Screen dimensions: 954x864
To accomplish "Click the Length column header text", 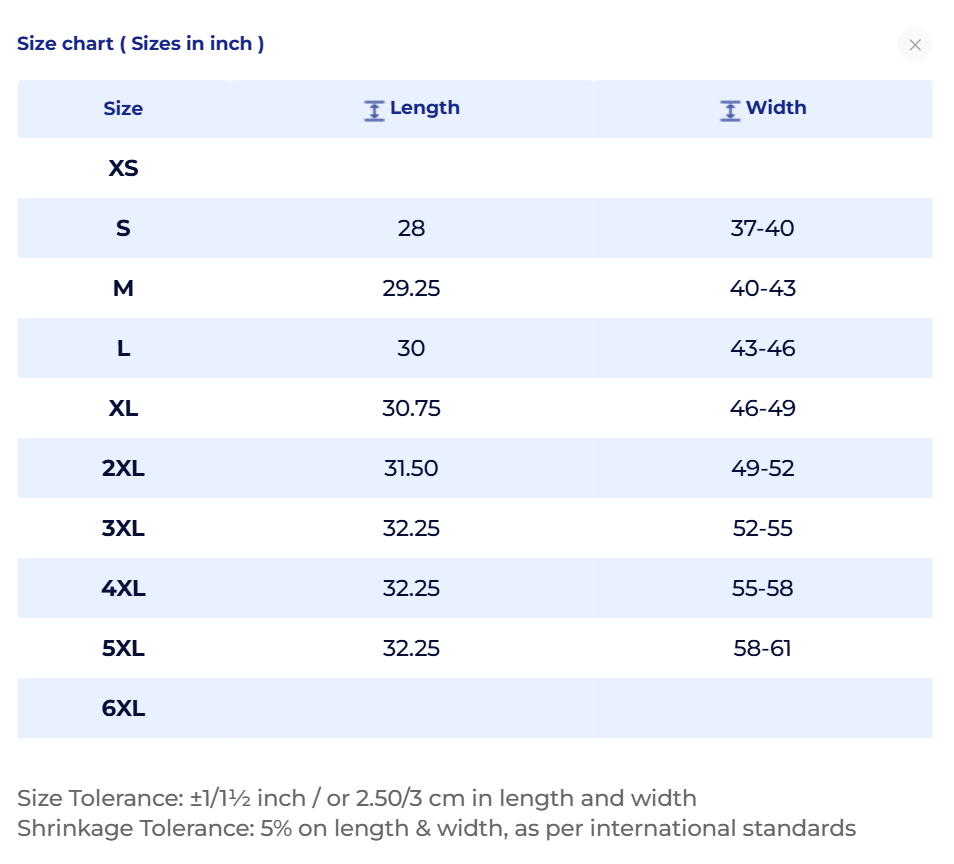I will tap(425, 108).
